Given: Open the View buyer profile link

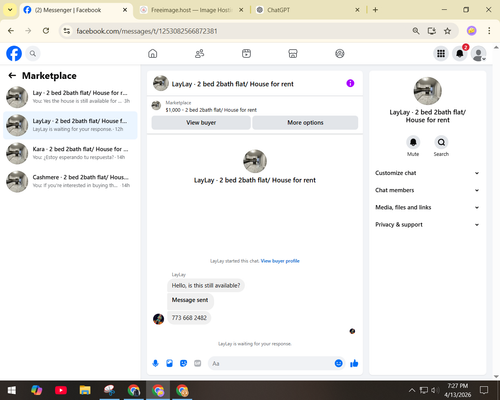Looking at the screenshot, I should (280, 261).
